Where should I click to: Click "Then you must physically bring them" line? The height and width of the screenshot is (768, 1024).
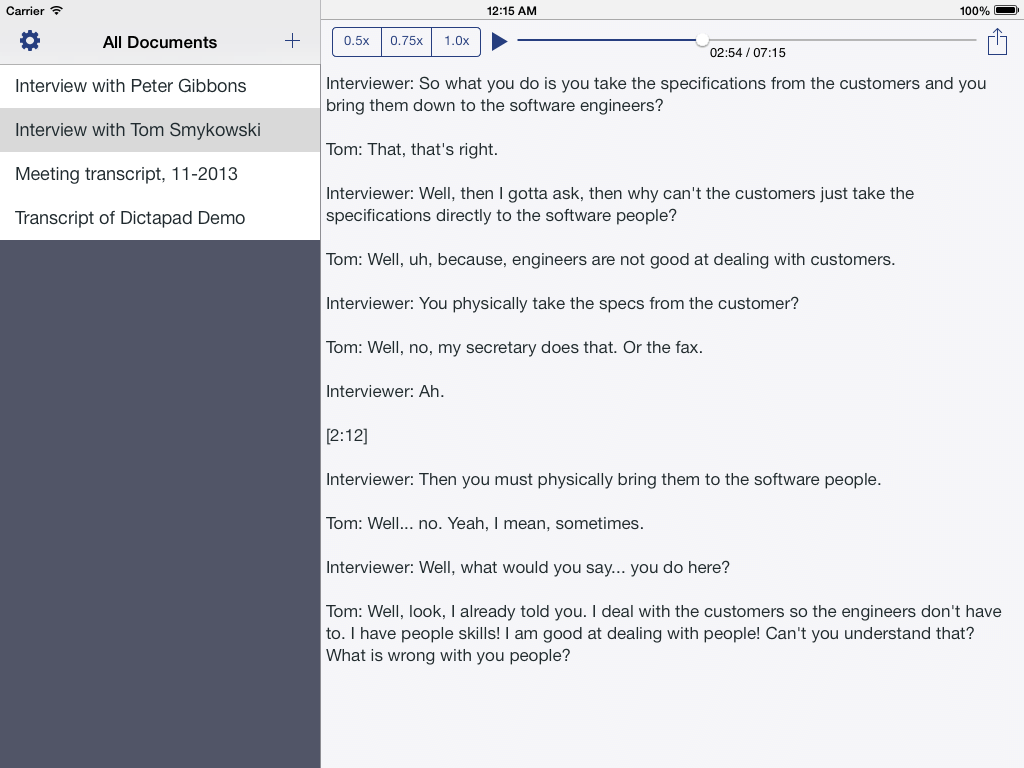(603, 479)
